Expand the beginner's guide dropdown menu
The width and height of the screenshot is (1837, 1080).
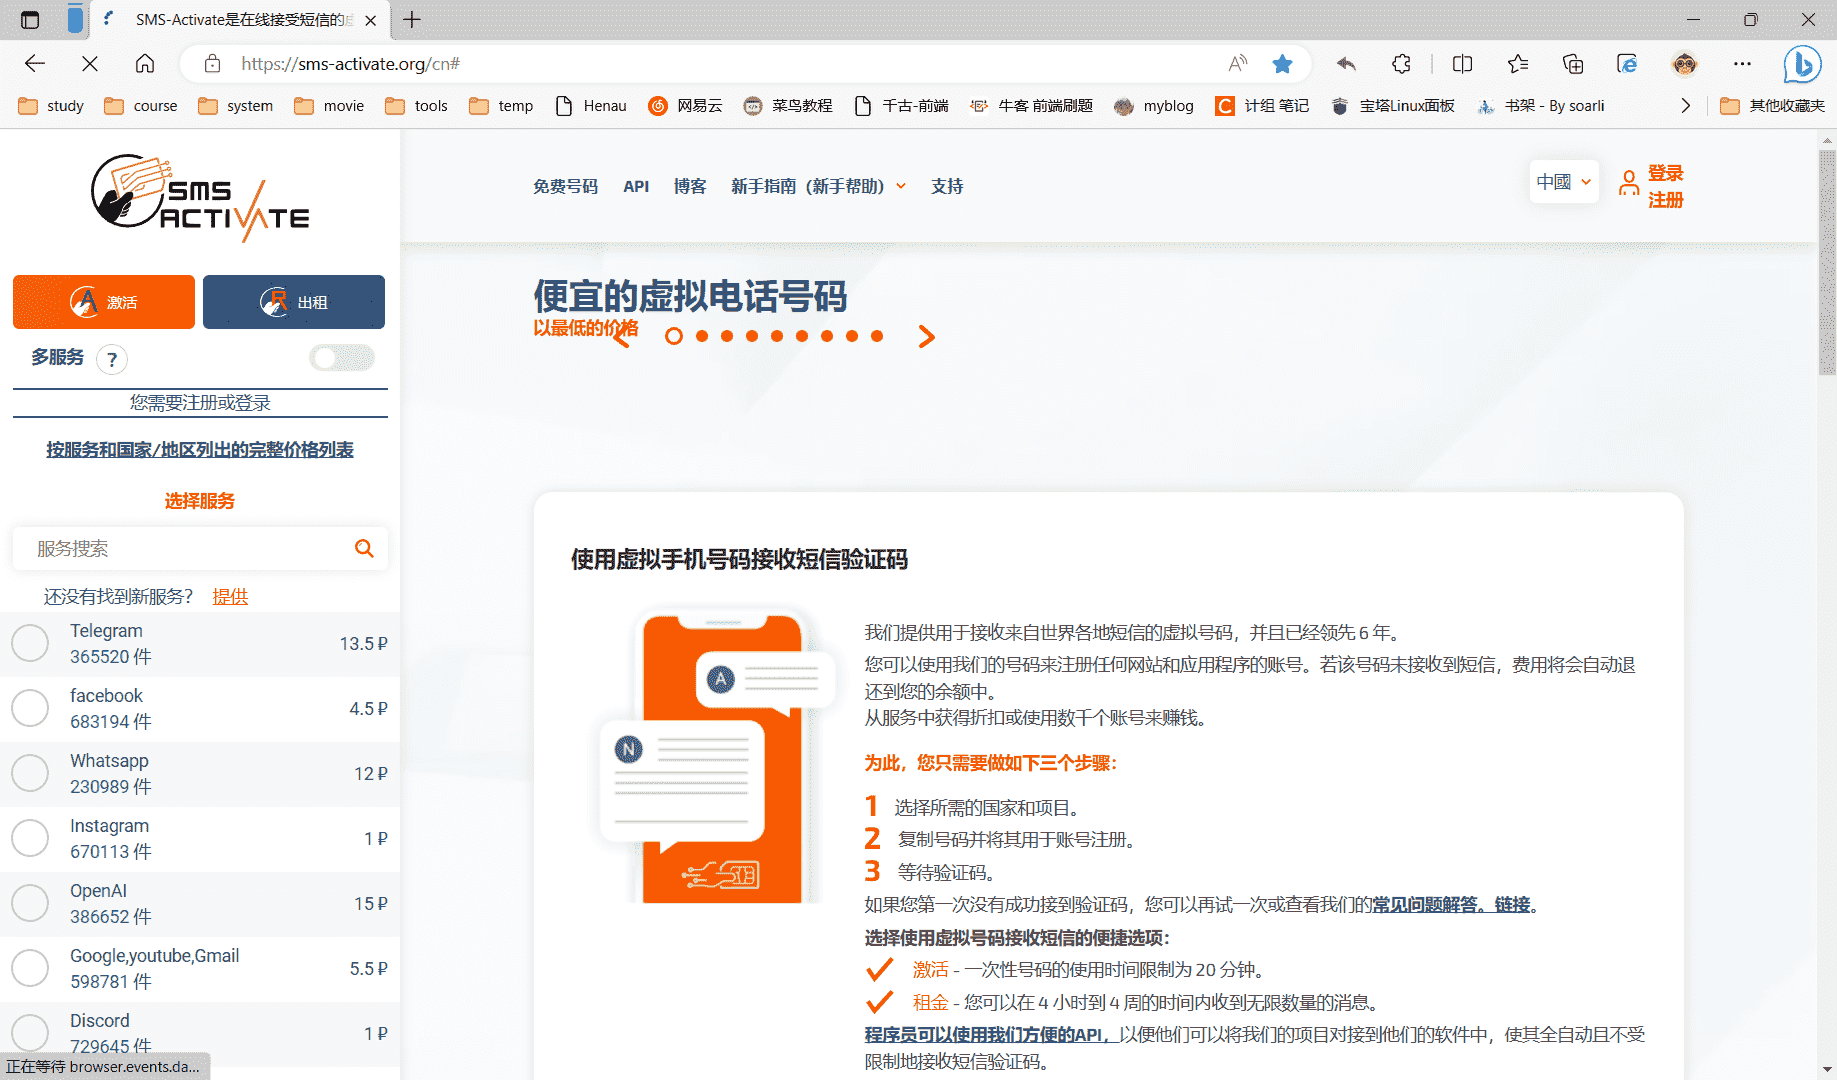point(818,186)
